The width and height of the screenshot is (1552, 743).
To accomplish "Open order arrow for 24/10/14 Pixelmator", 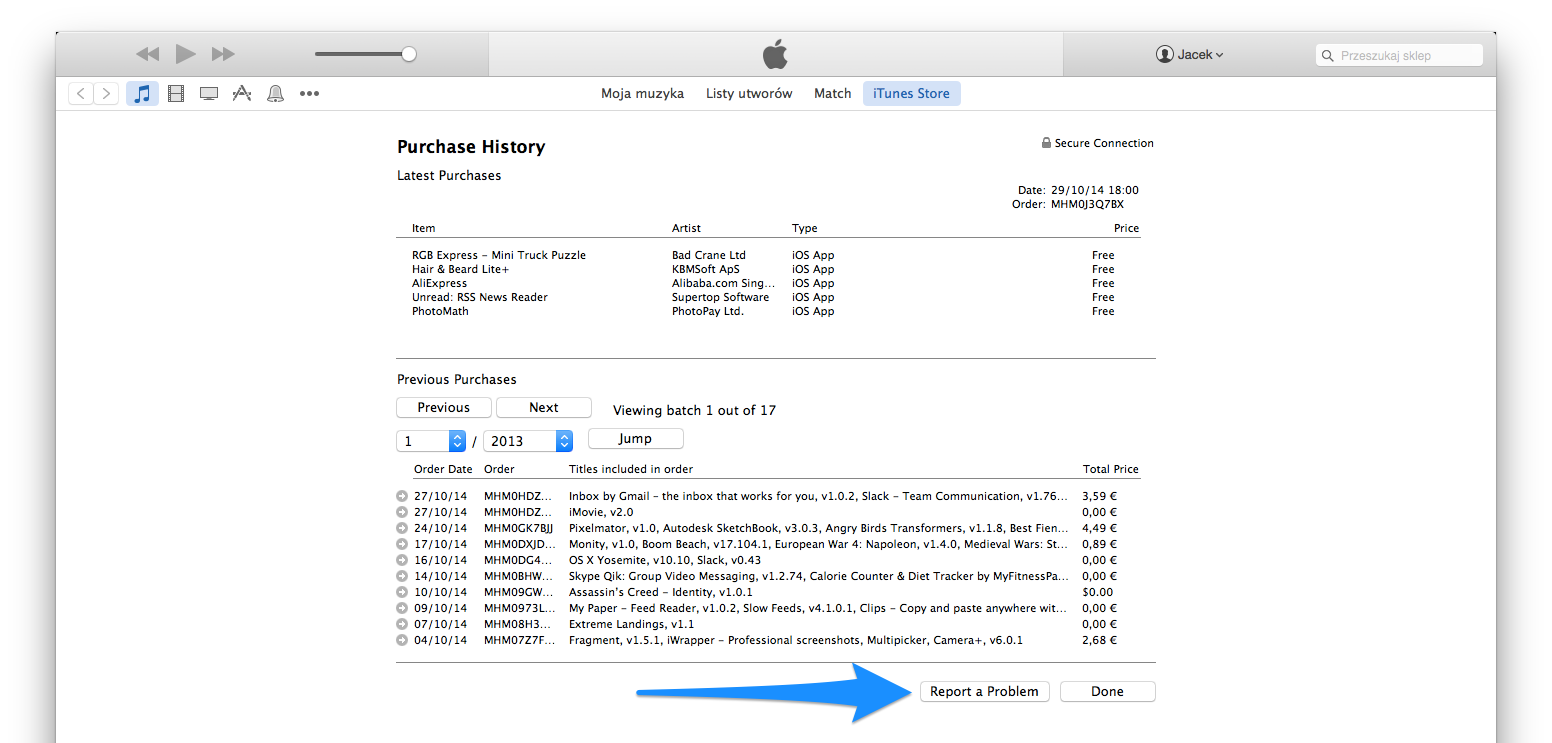I will pos(402,528).
